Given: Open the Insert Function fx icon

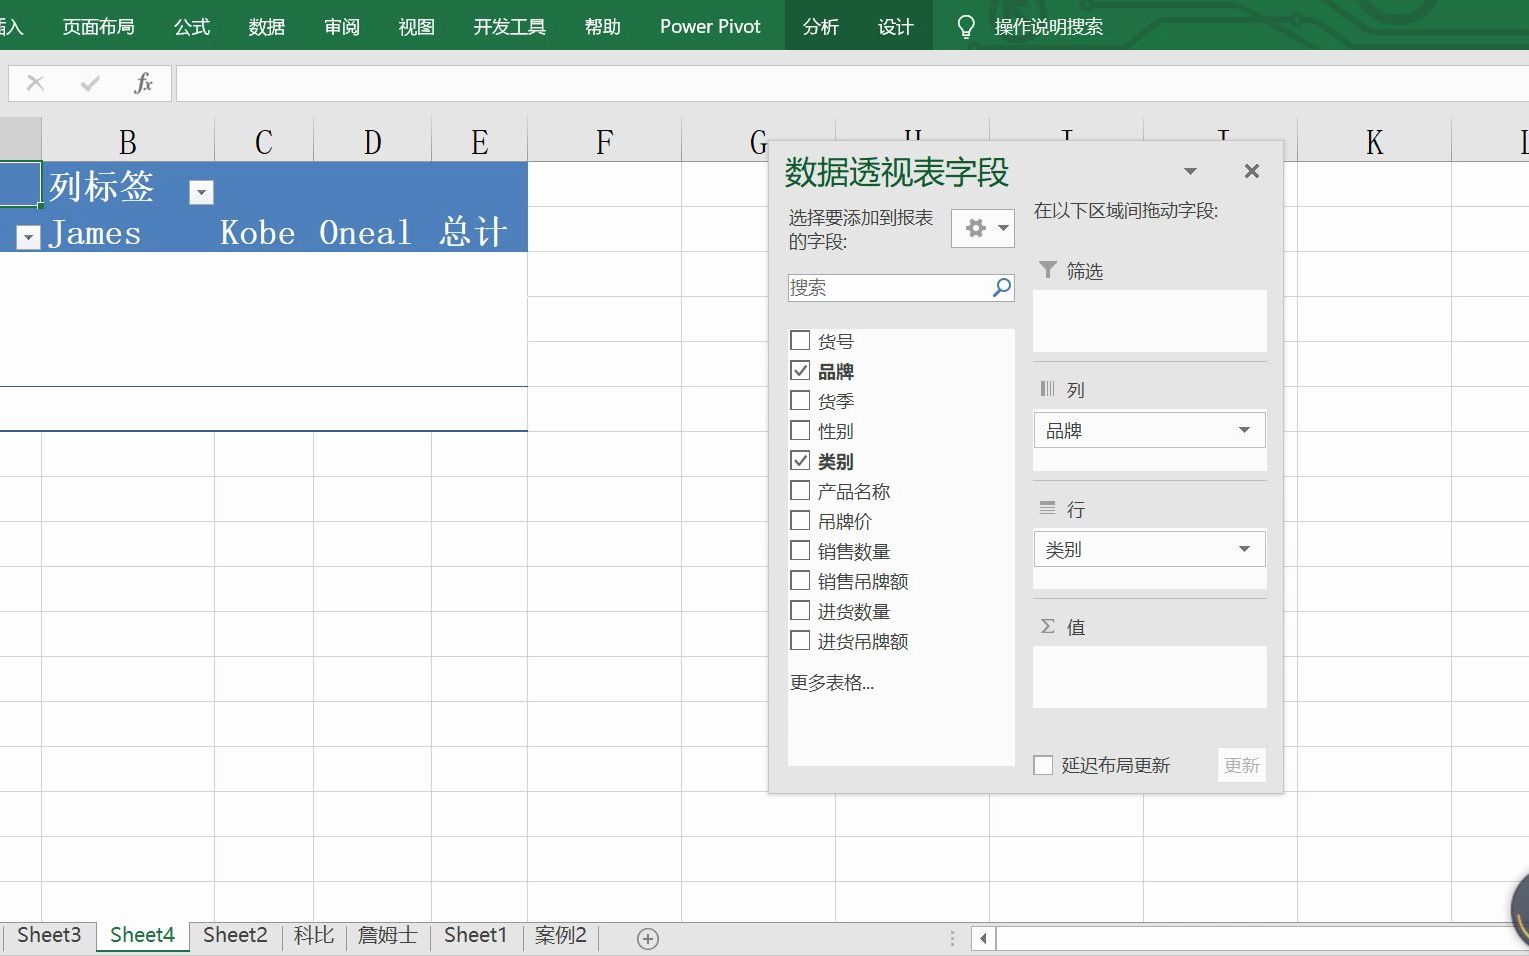Looking at the screenshot, I should coord(143,83).
